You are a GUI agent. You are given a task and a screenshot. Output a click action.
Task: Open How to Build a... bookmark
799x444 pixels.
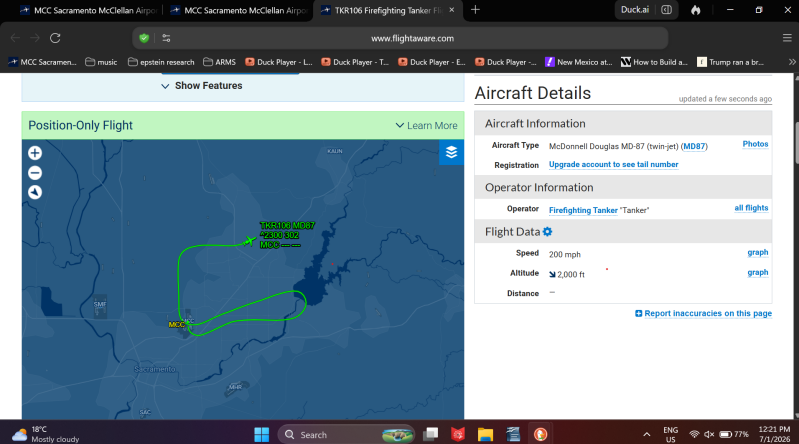(x=654, y=62)
